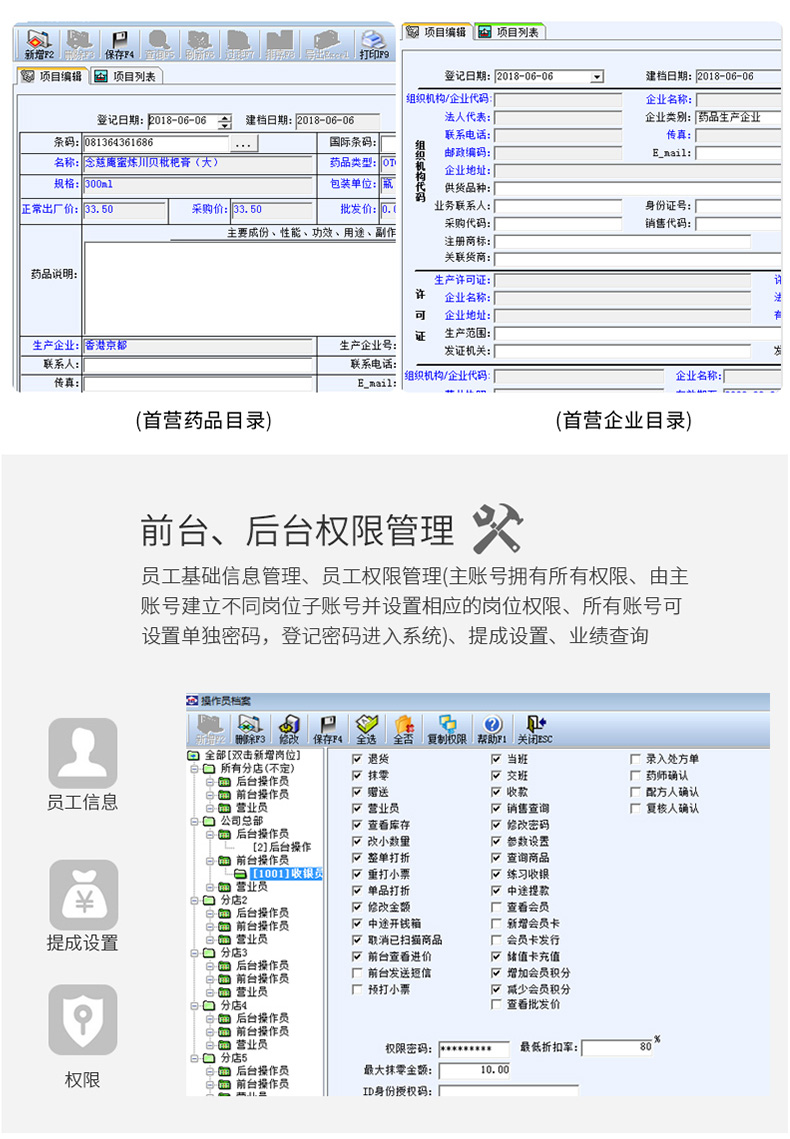Collapse the 分店5 tree node

195,1058
